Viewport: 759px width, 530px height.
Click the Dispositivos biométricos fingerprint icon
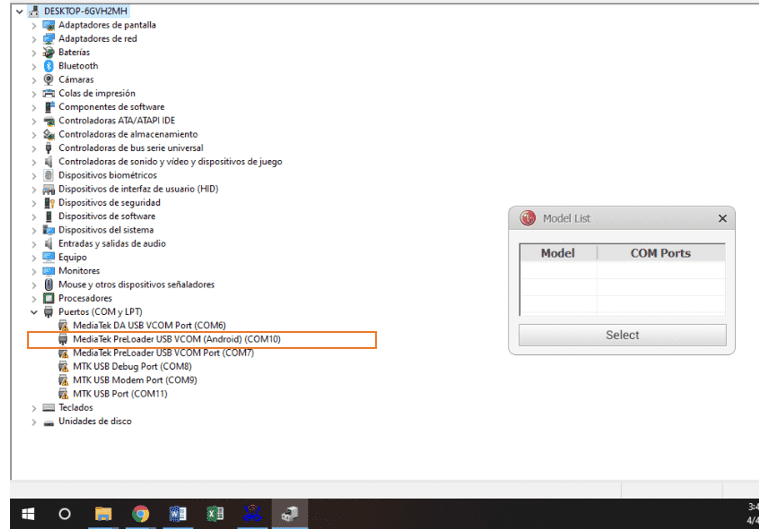(48, 175)
